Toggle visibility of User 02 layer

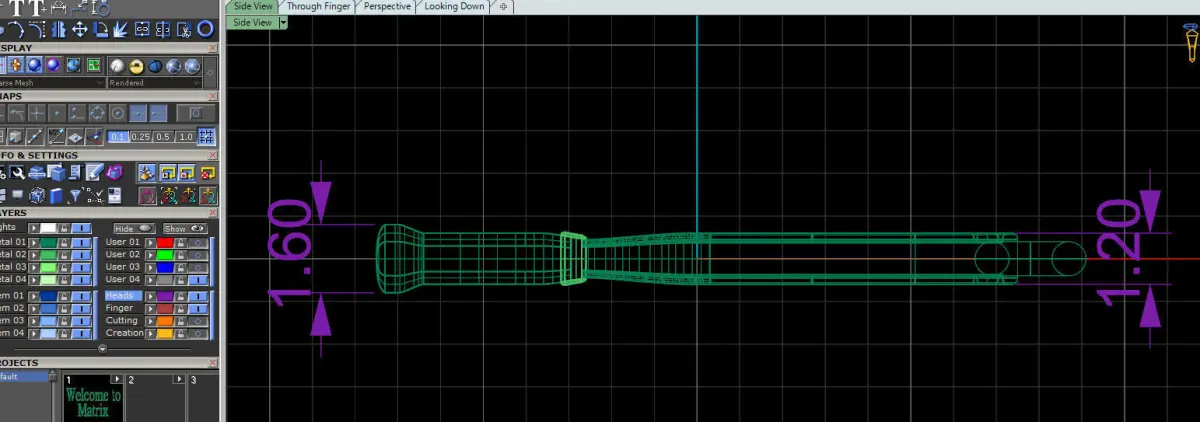(198, 254)
